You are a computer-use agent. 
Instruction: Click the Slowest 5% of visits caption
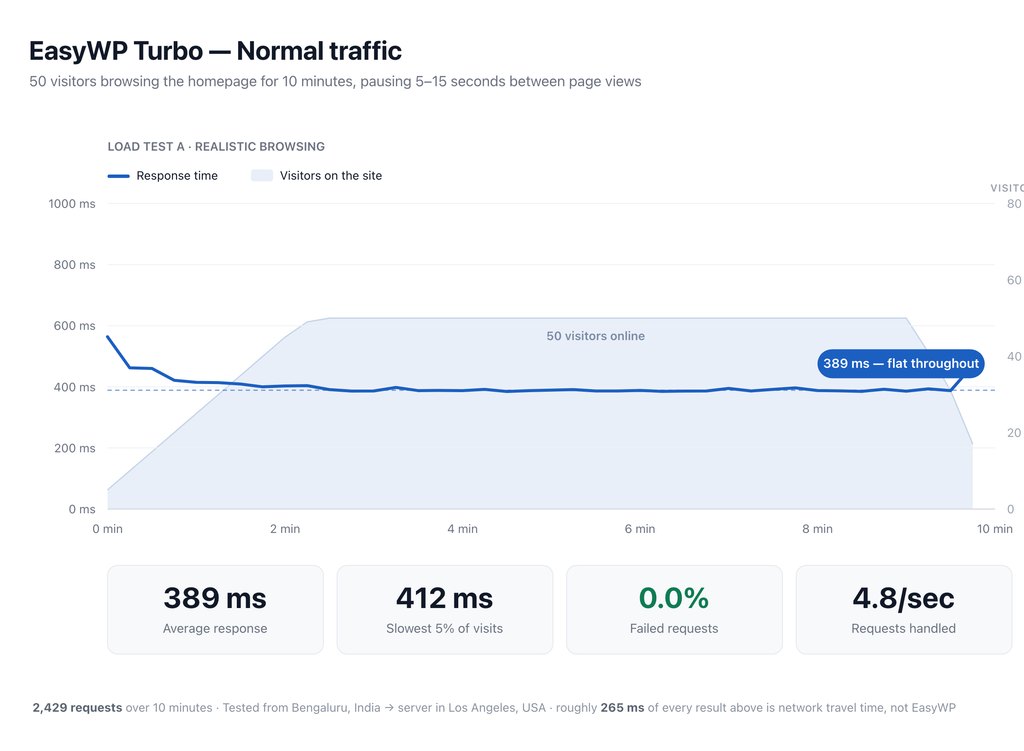[445, 628]
